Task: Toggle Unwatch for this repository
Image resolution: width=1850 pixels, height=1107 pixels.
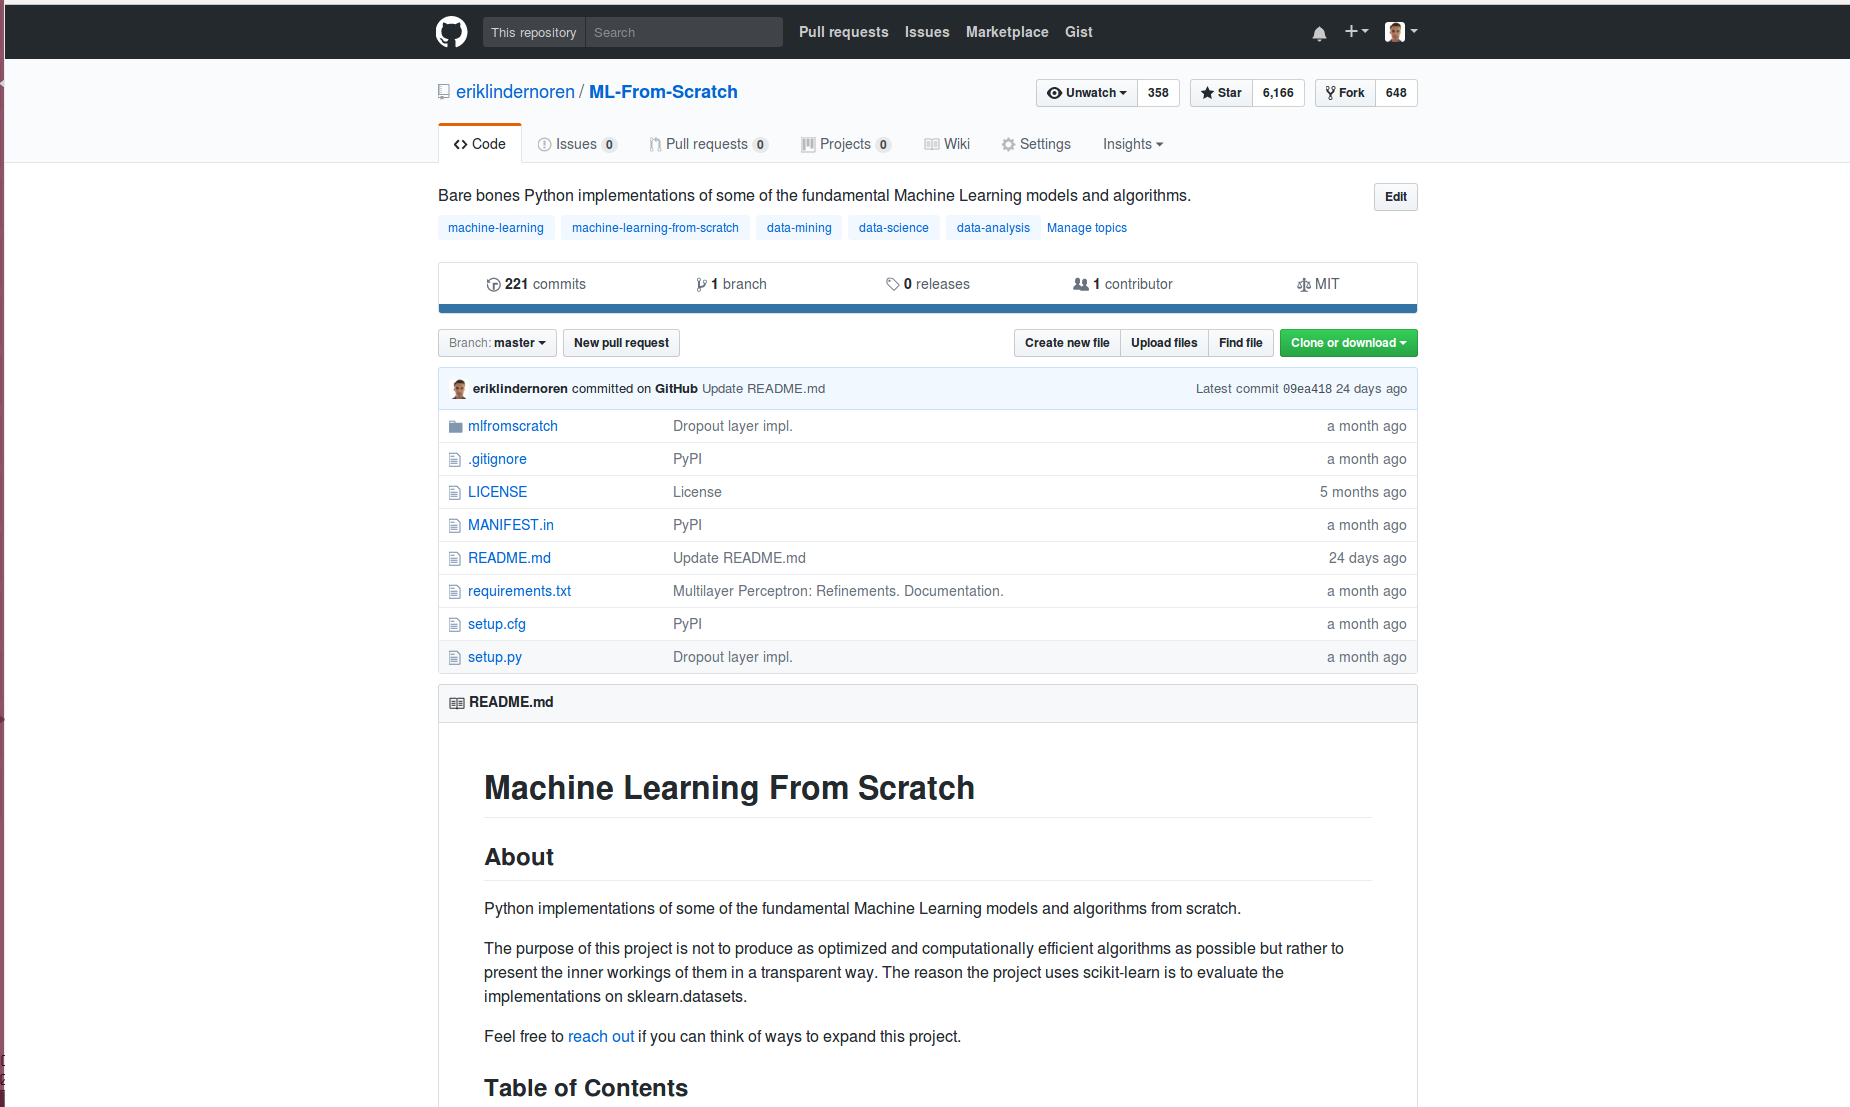Action: [x=1087, y=93]
